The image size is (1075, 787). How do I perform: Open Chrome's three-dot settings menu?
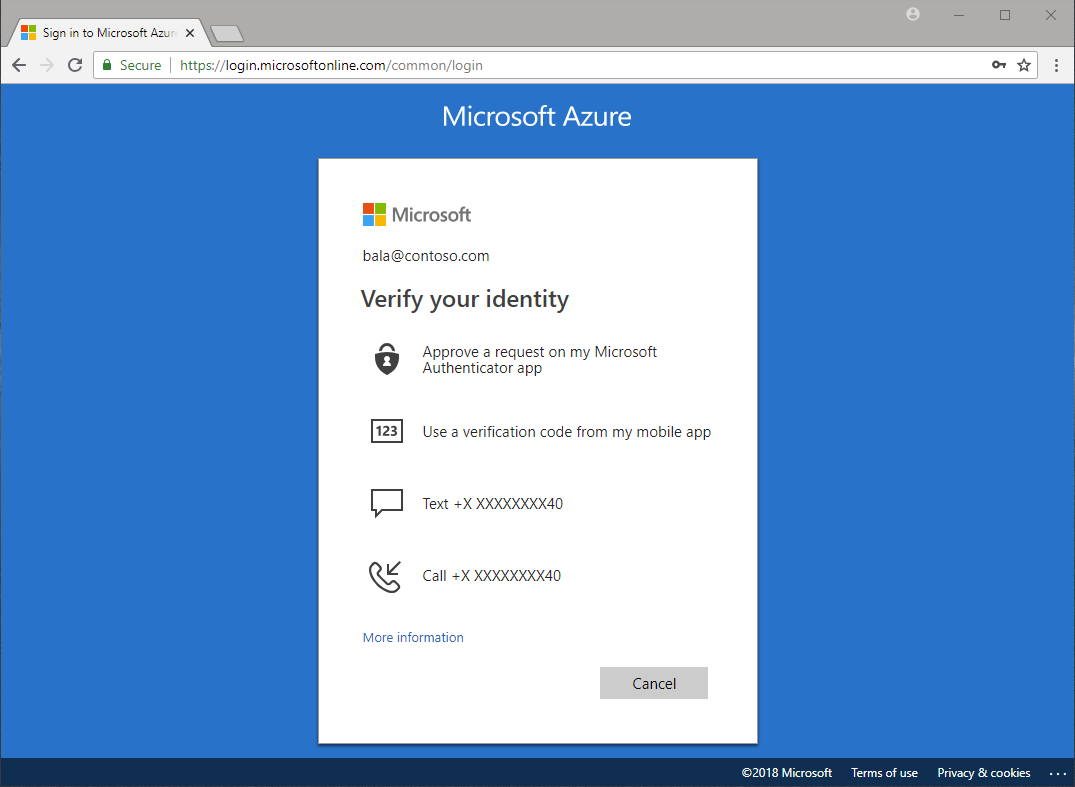point(1057,64)
